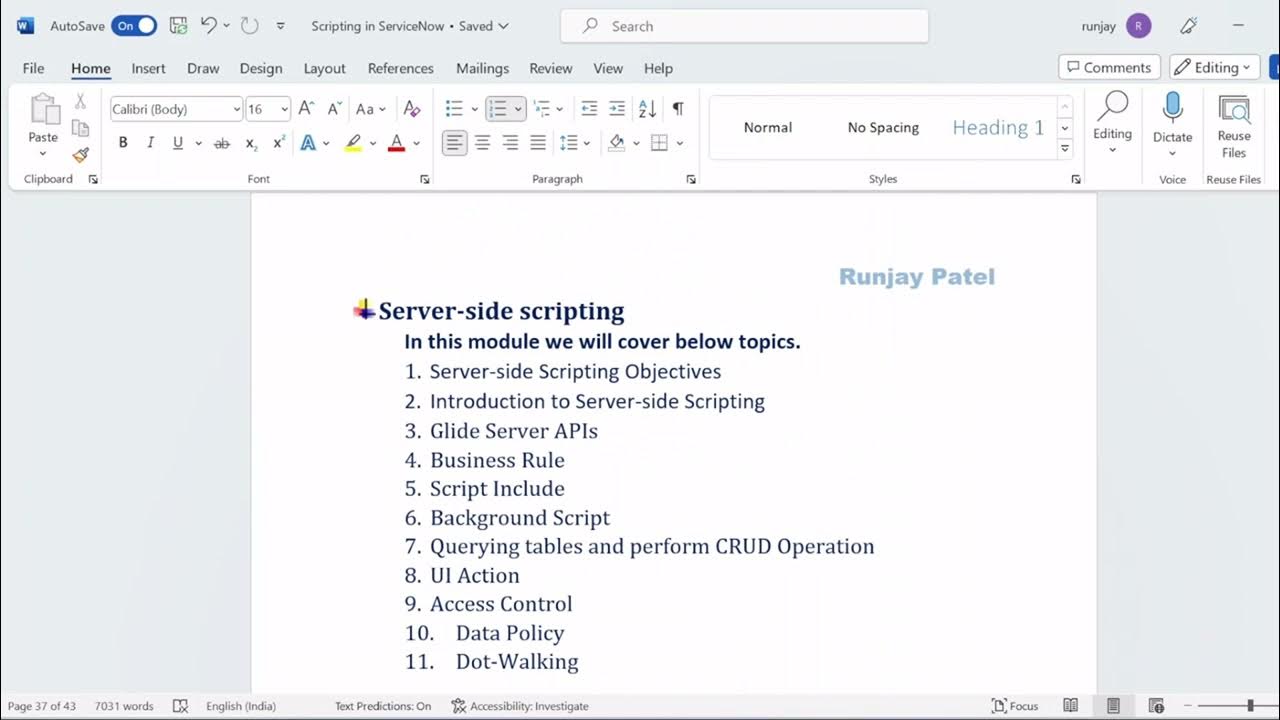Click the Redo button

click(x=250, y=26)
